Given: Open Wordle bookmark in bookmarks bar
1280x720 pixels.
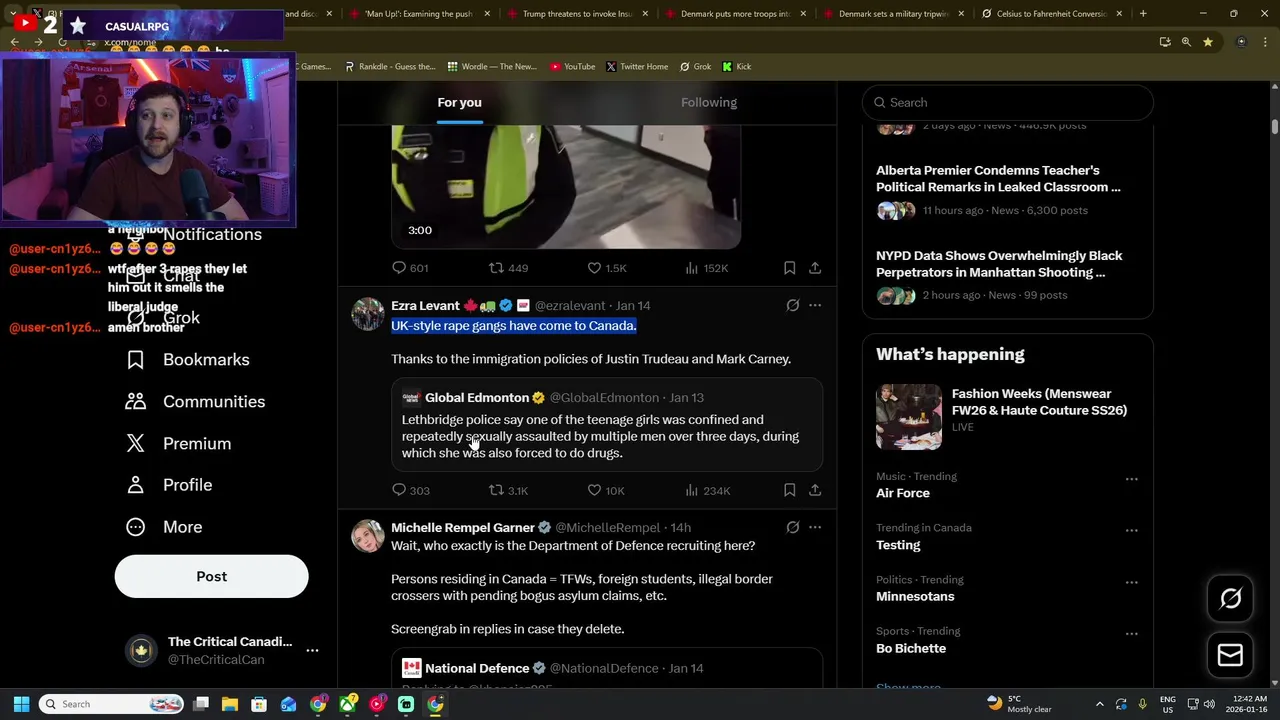Looking at the screenshot, I should (492, 67).
